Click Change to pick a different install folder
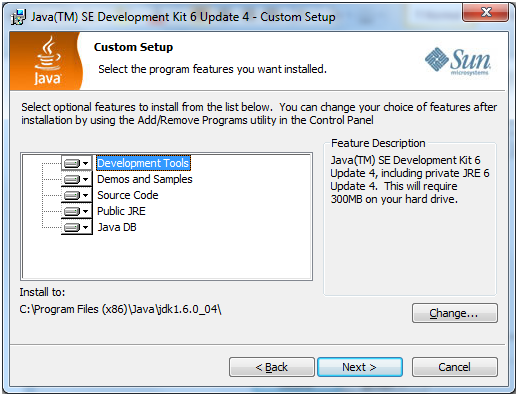The image size is (518, 396). (x=455, y=313)
